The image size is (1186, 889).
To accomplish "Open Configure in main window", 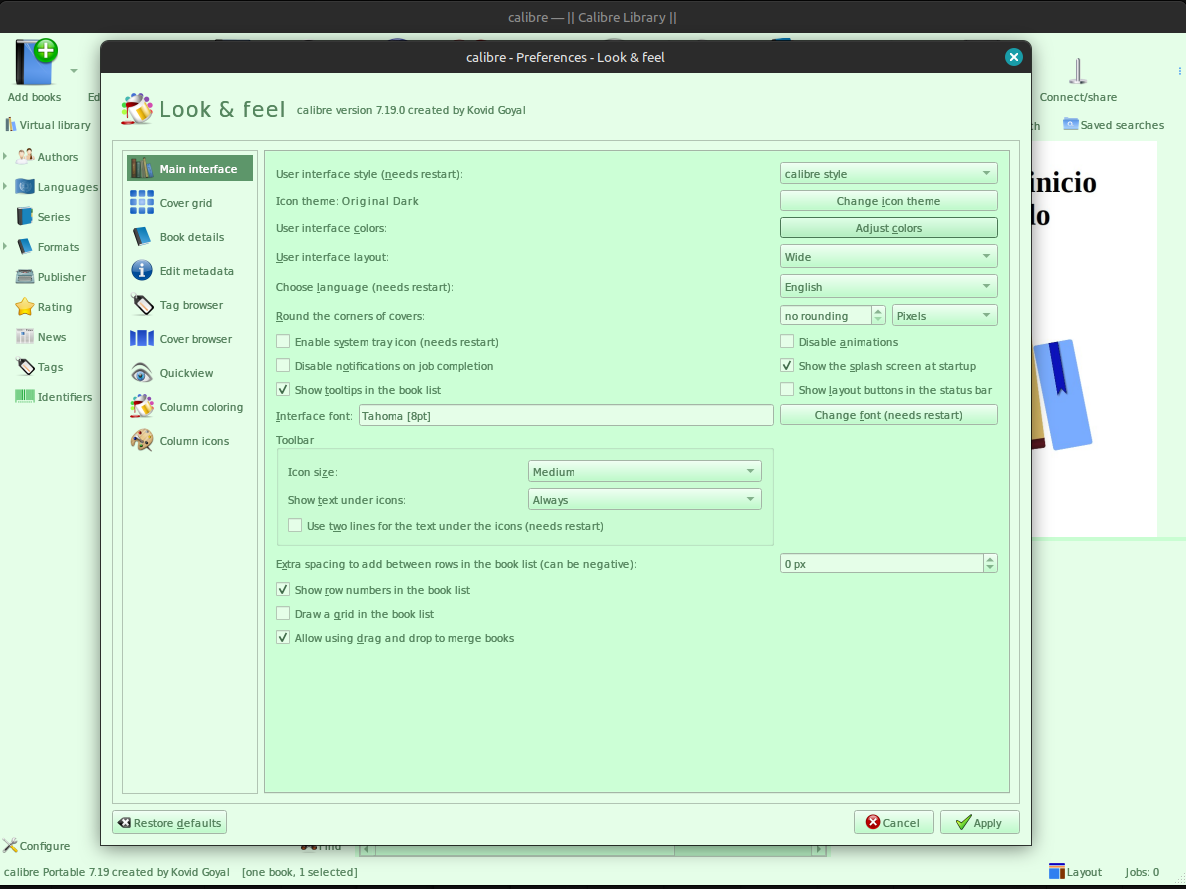I will click(x=36, y=846).
